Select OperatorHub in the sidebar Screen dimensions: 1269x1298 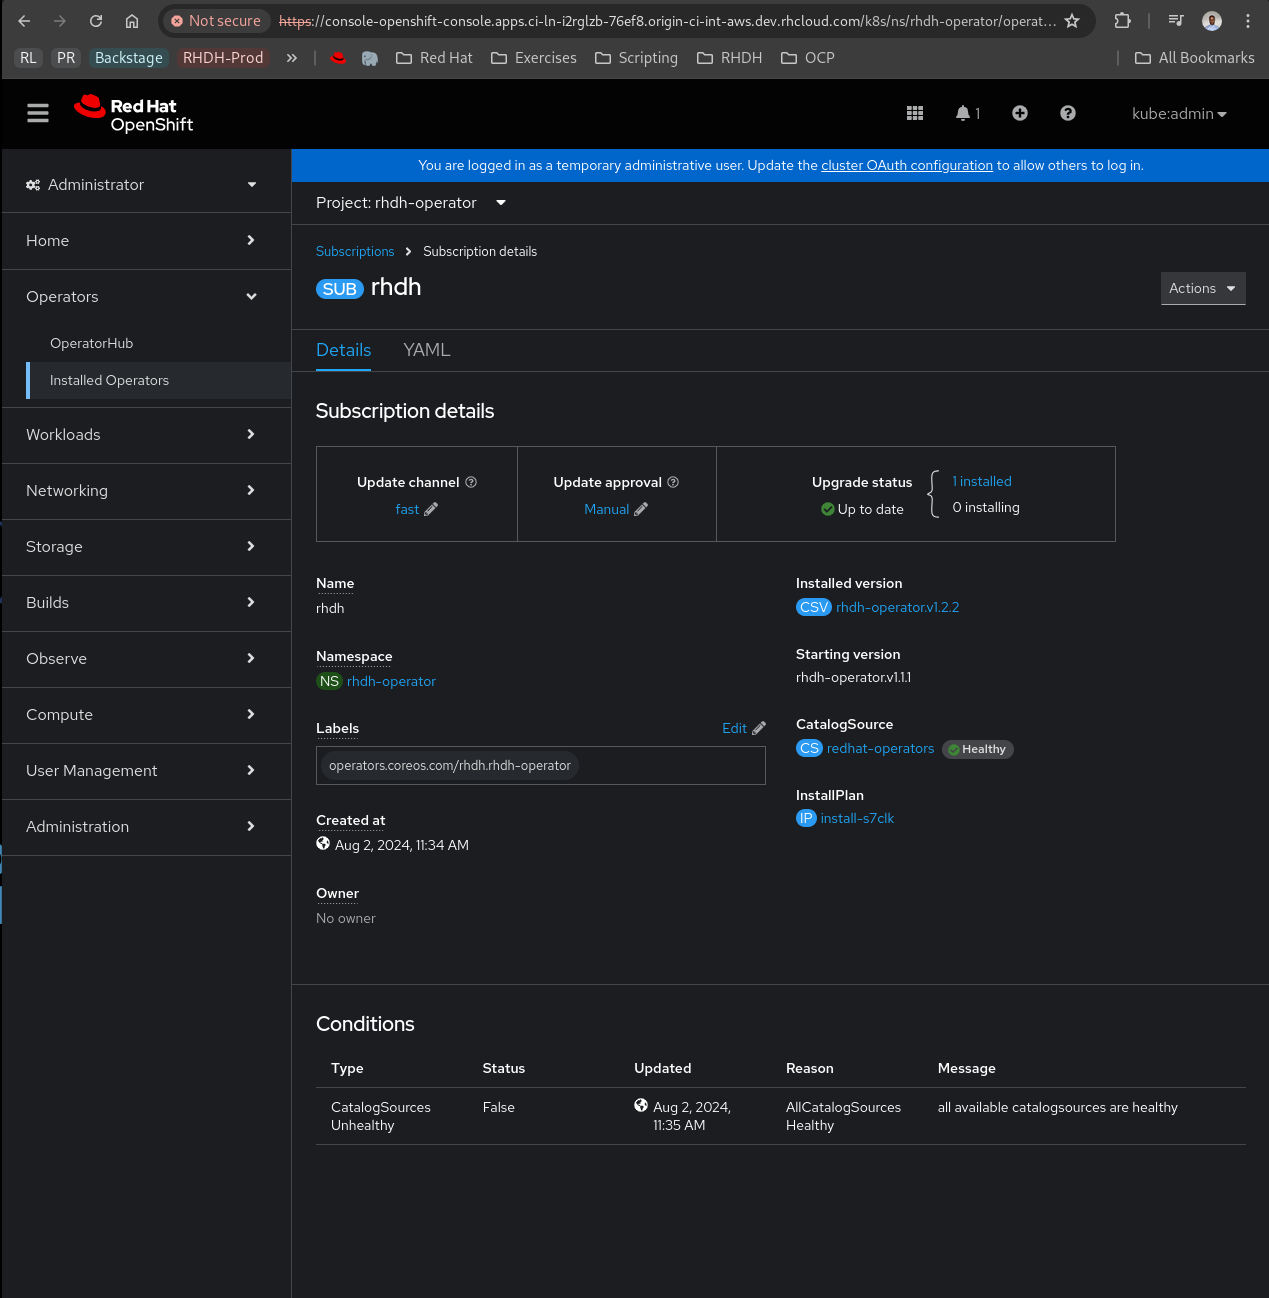click(x=91, y=343)
